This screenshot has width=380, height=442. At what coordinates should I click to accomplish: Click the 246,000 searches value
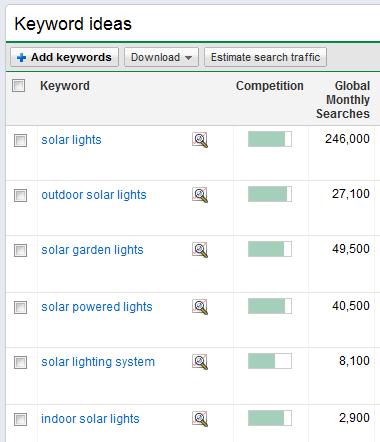(x=347, y=139)
